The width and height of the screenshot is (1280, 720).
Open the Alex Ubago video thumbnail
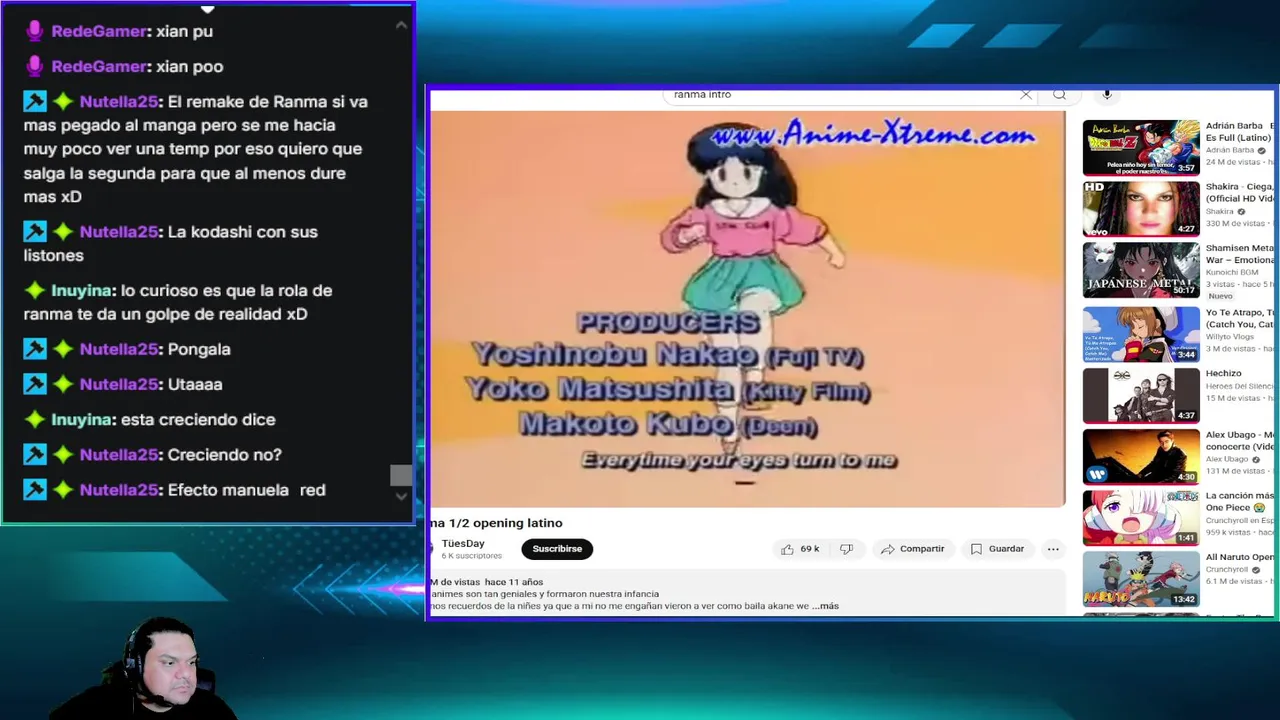coord(1141,456)
